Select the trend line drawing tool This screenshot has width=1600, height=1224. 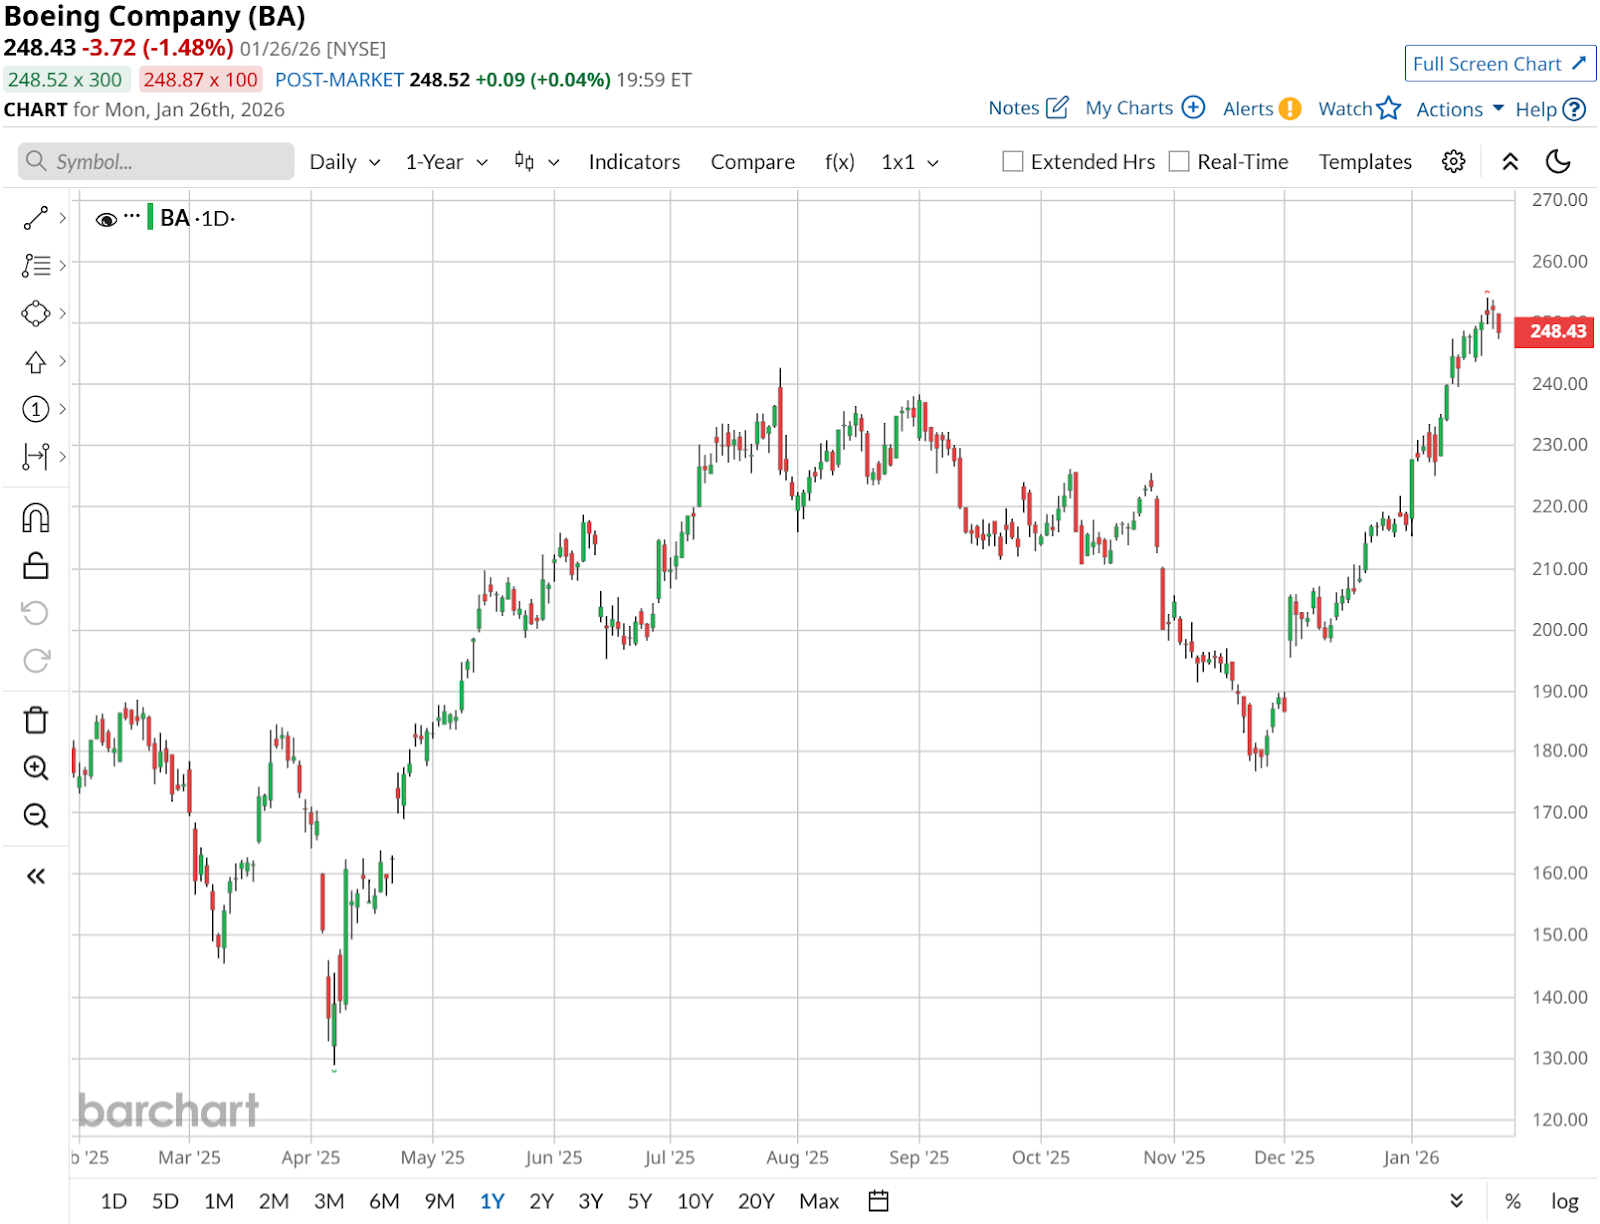[x=36, y=218]
